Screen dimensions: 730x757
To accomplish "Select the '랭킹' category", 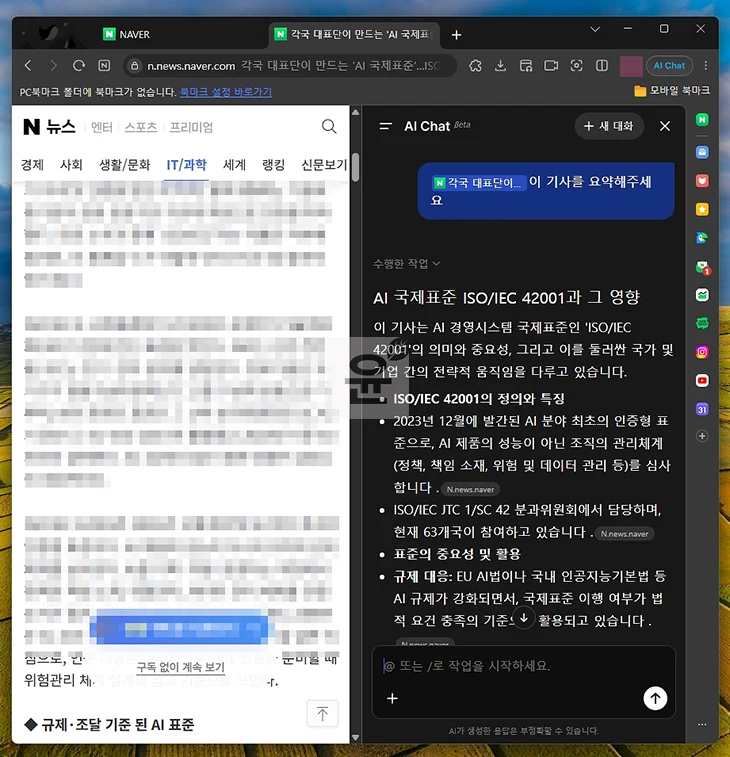I will click(x=273, y=165).
